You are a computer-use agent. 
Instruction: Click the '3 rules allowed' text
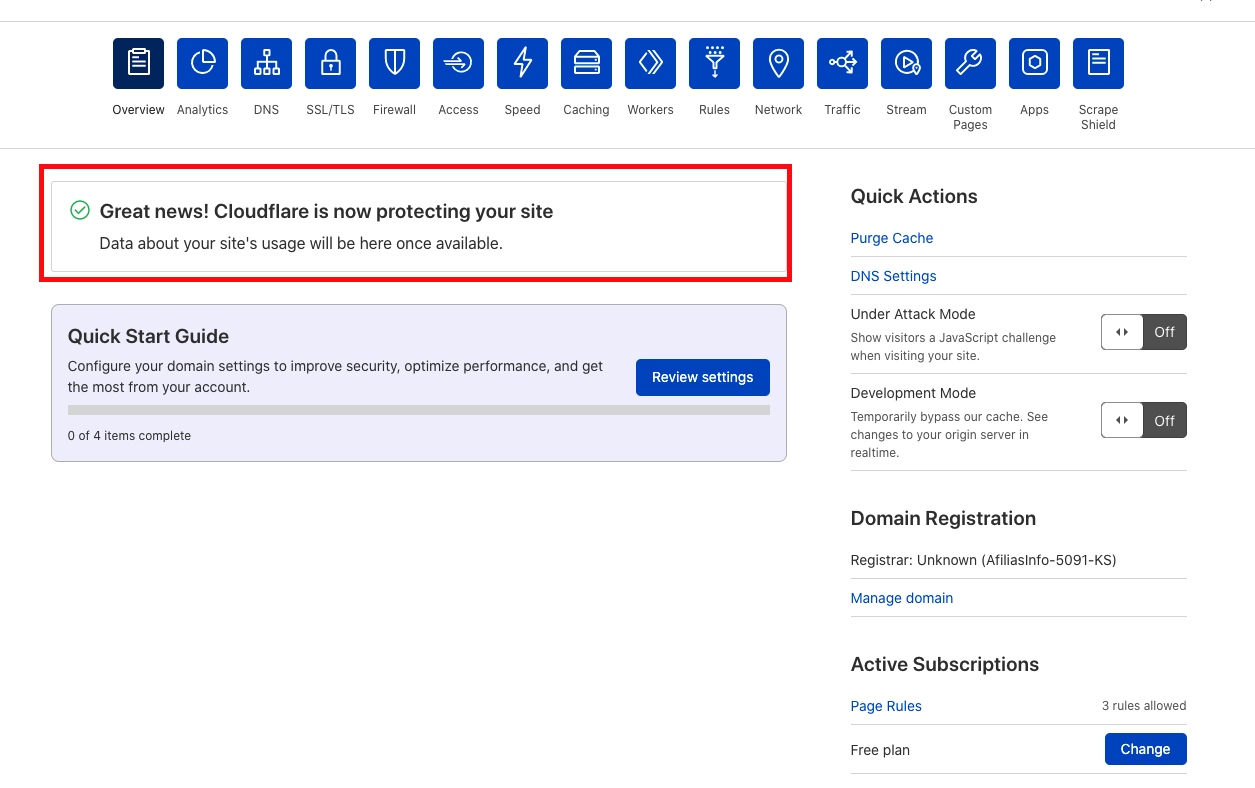pos(1144,706)
